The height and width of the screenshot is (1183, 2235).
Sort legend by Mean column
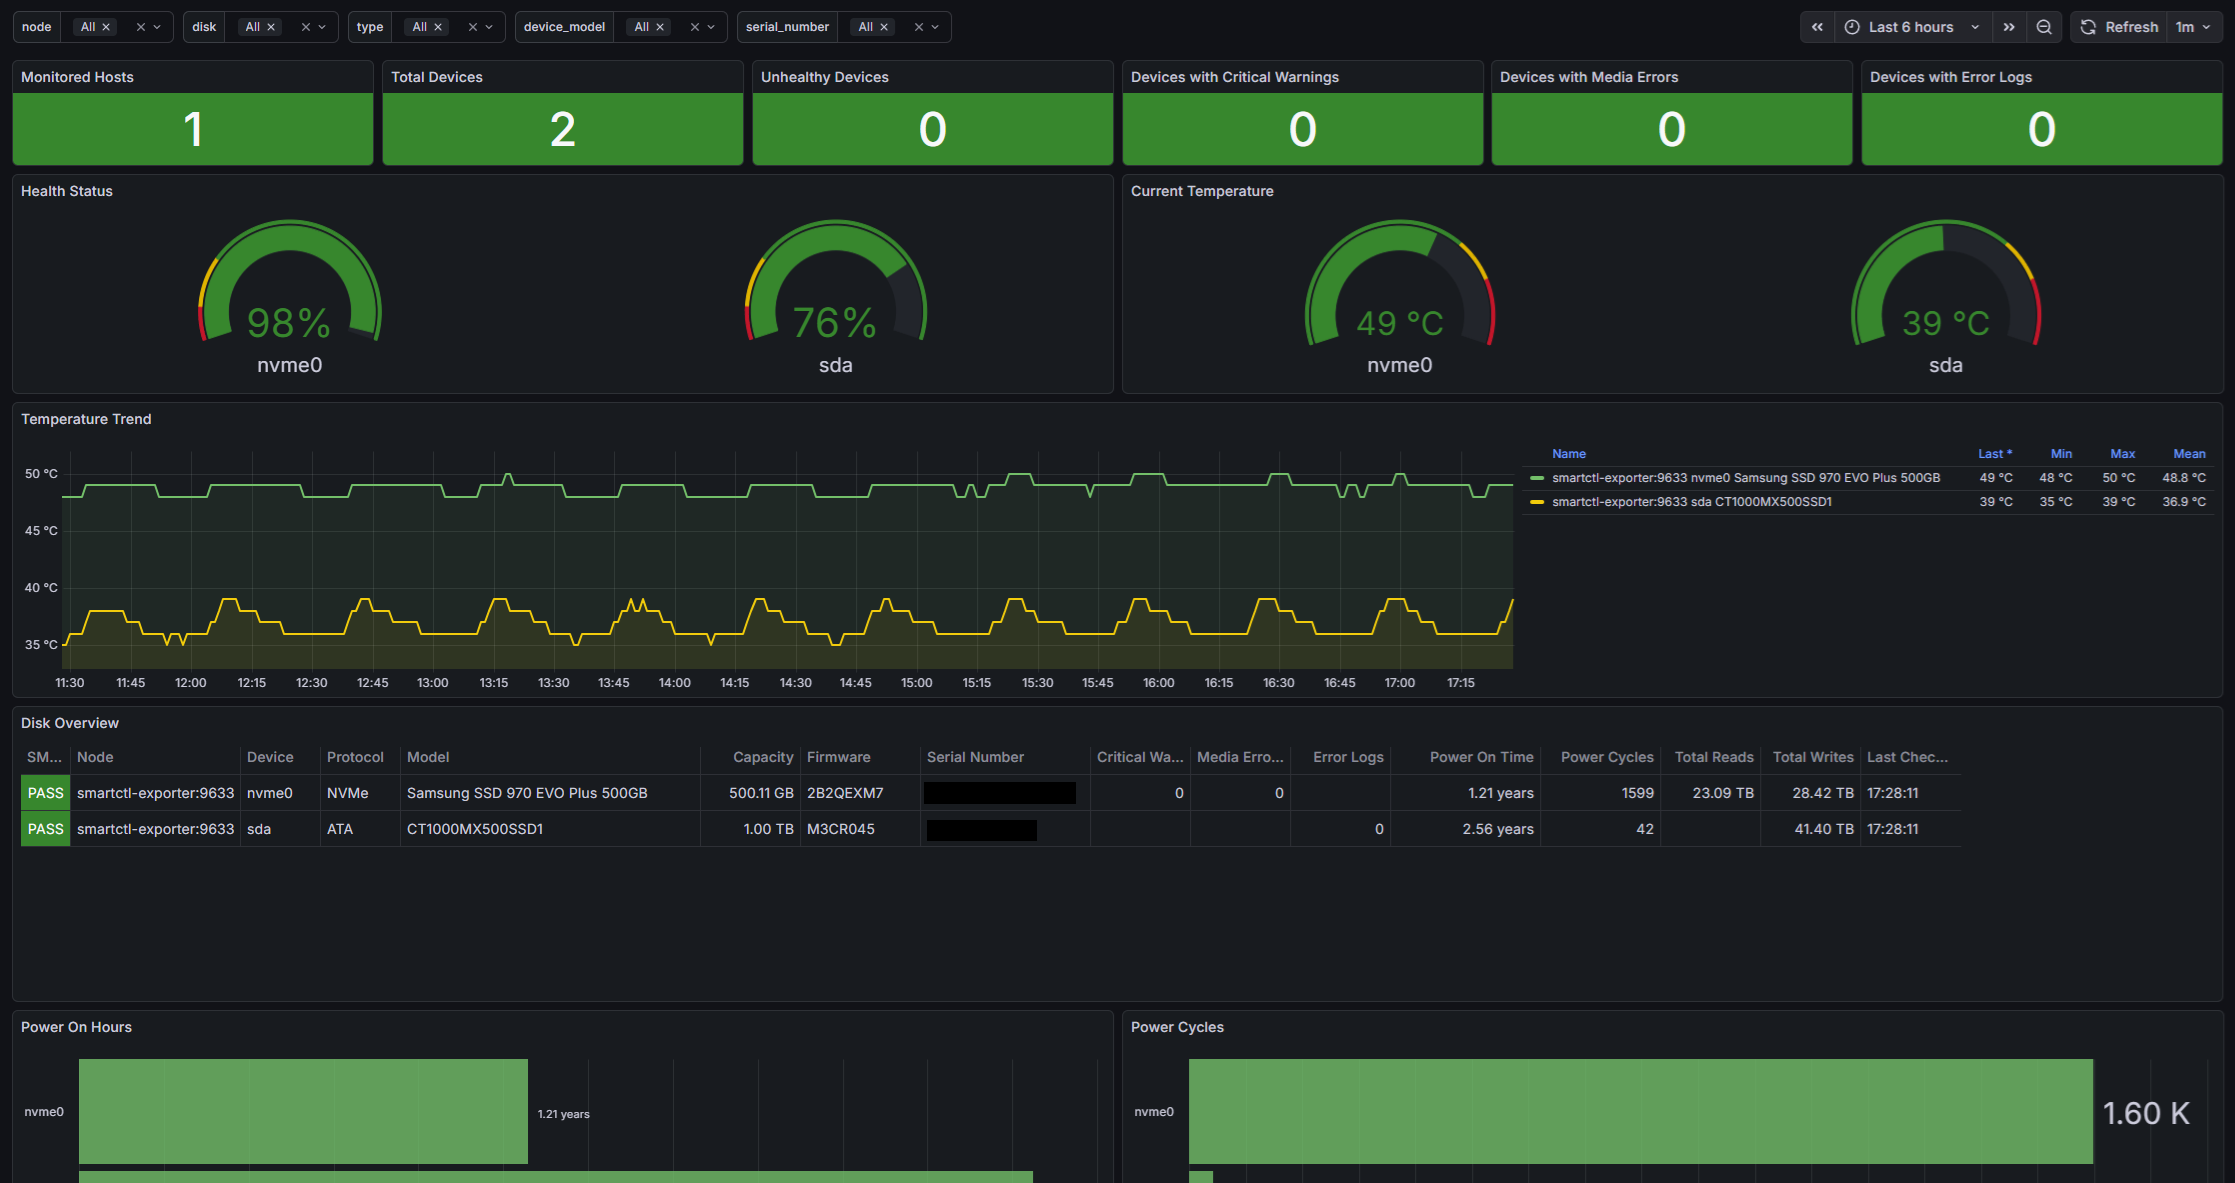click(x=2189, y=454)
